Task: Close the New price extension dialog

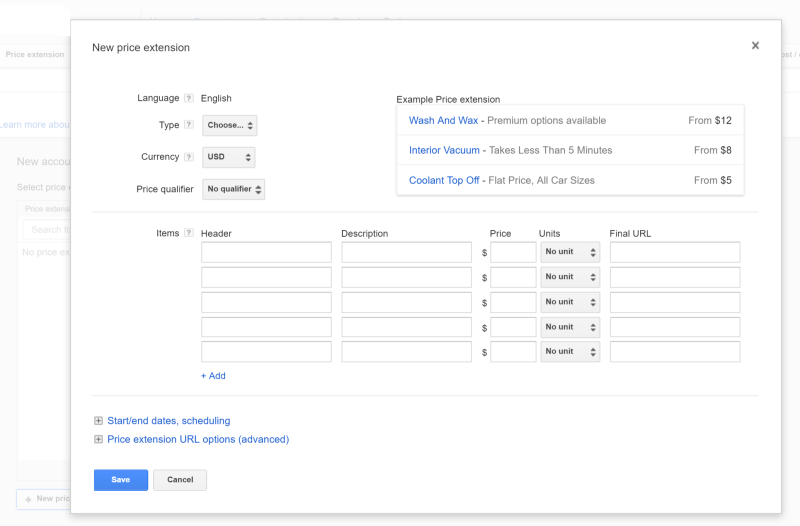Action: click(755, 46)
